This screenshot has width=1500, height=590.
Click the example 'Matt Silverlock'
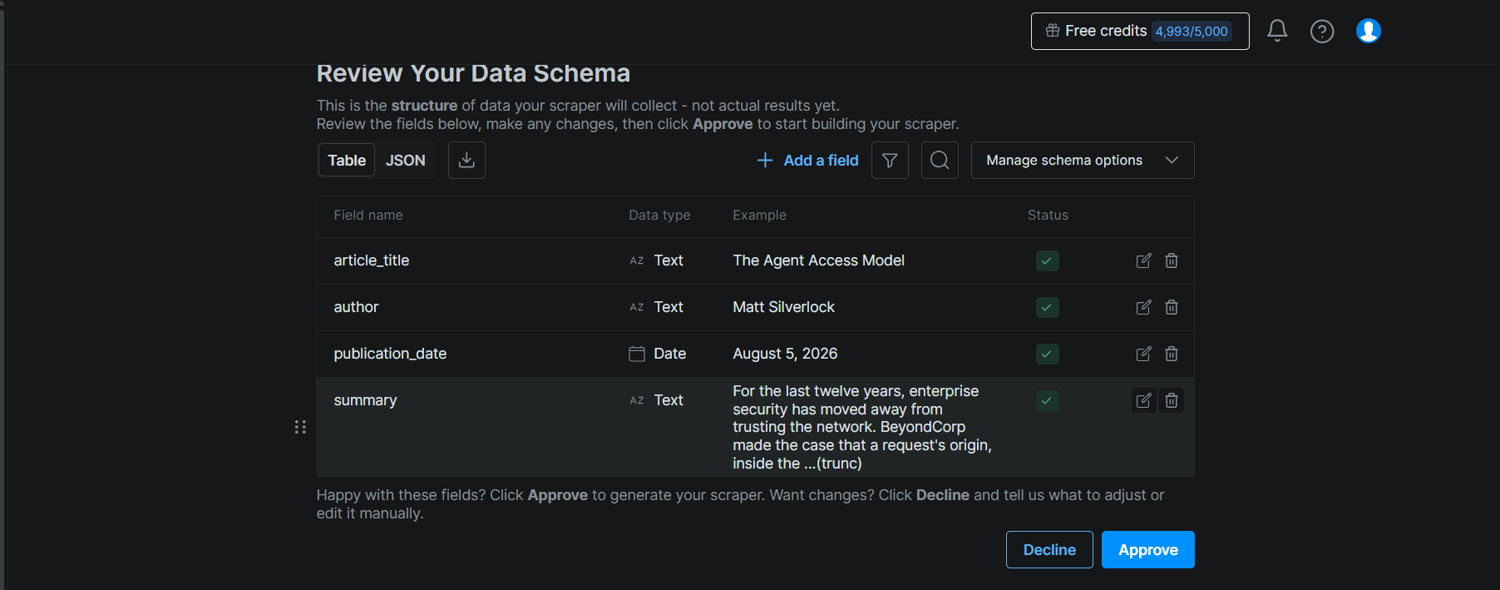pos(784,307)
